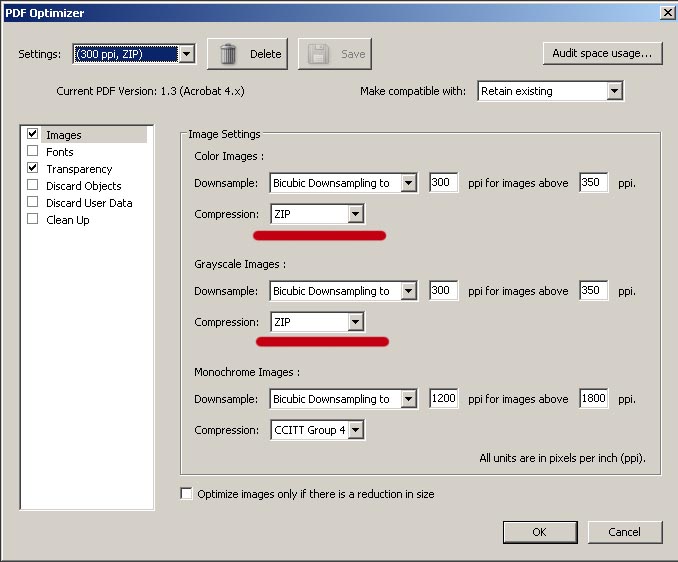Click the Cancel button
This screenshot has width=678, height=562.
pyautogui.click(x=624, y=532)
